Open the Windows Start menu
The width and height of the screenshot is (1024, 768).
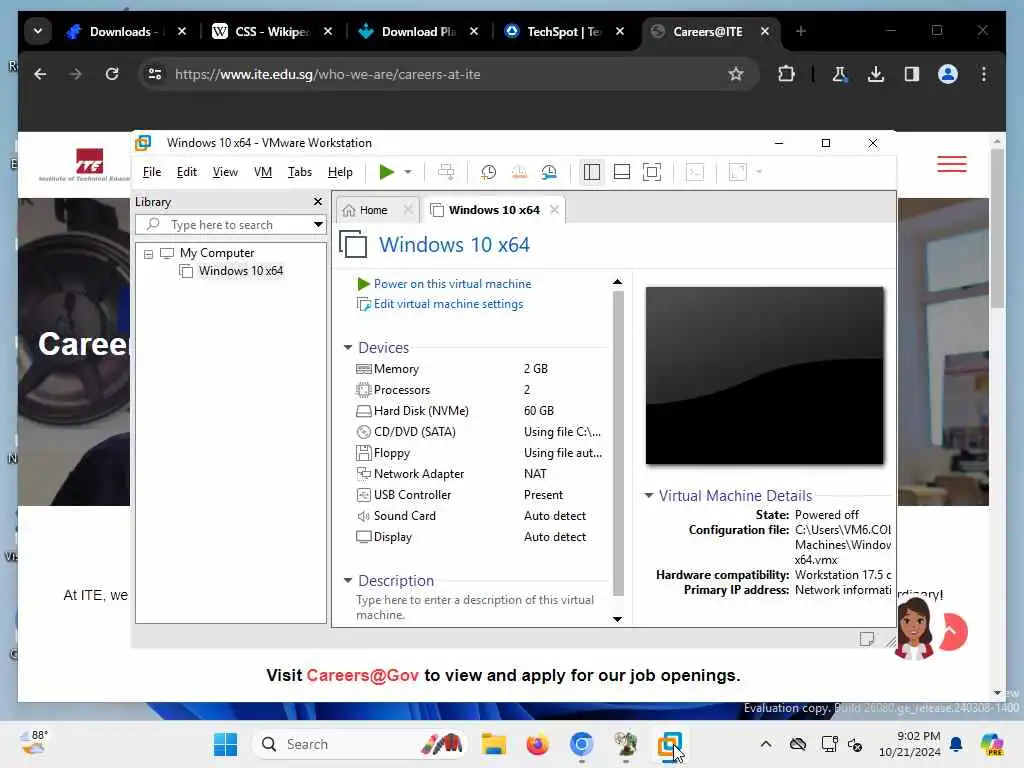(225, 744)
